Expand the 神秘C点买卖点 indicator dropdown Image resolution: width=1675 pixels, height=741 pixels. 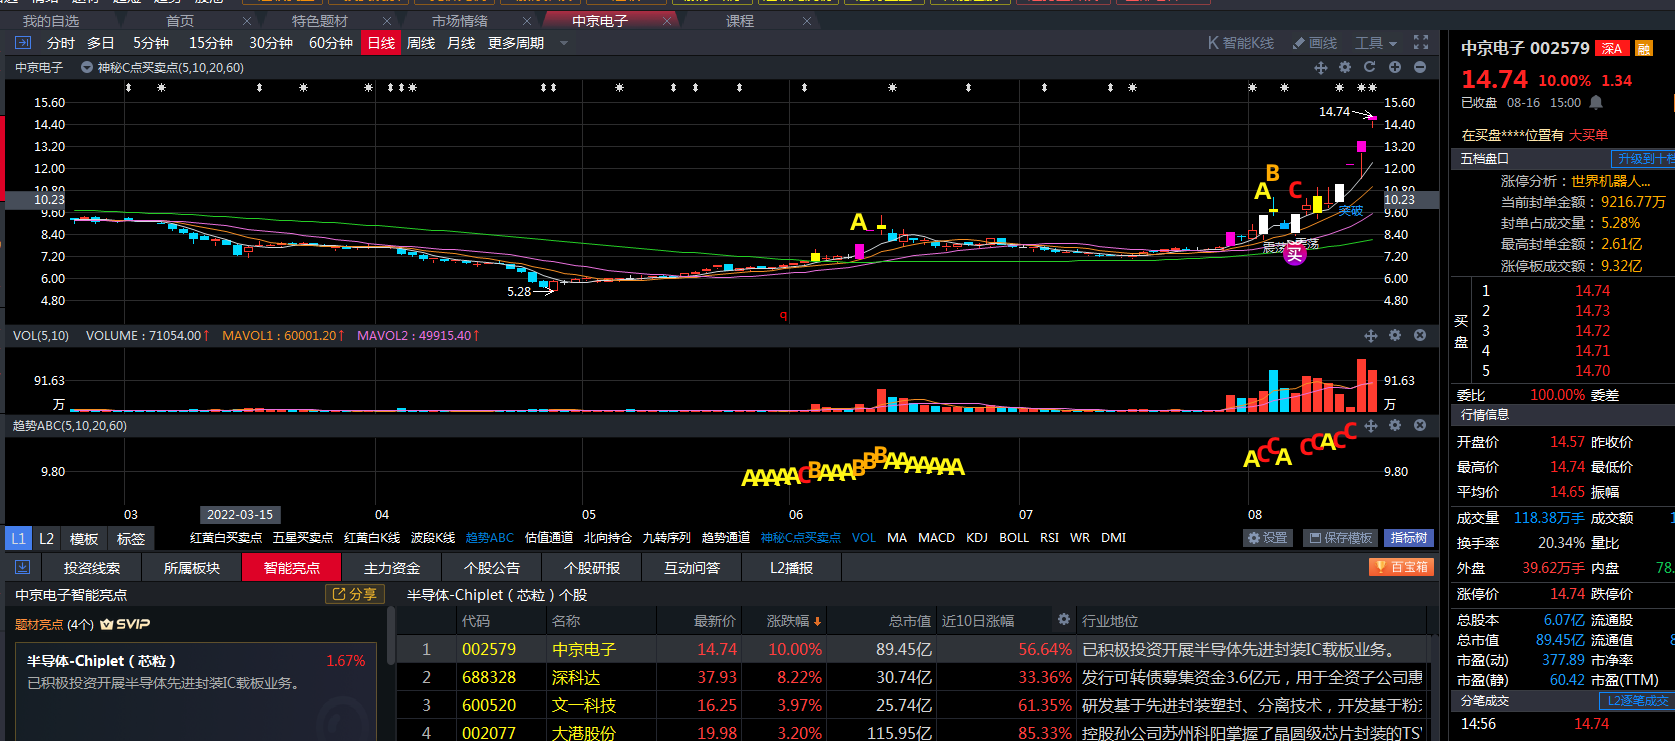pyautogui.click(x=87, y=68)
